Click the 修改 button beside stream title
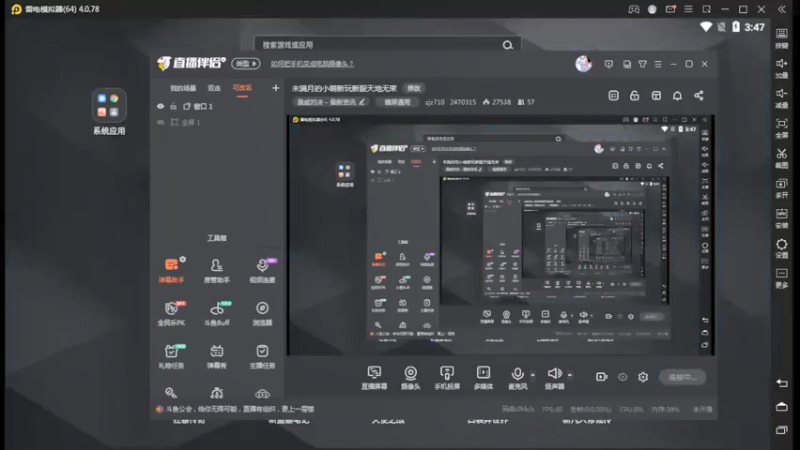This screenshot has width=800, height=450. 414,88
